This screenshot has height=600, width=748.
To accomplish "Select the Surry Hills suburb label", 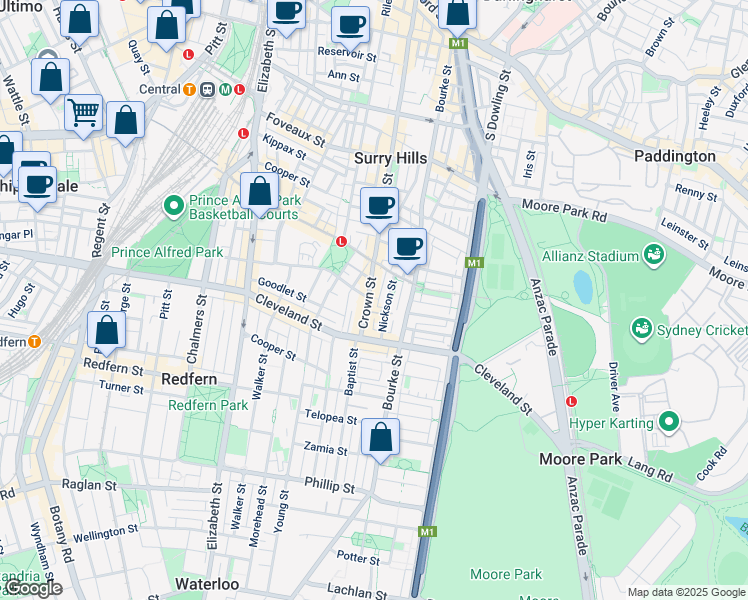I will pyautogui.click(x=391, y=158).
